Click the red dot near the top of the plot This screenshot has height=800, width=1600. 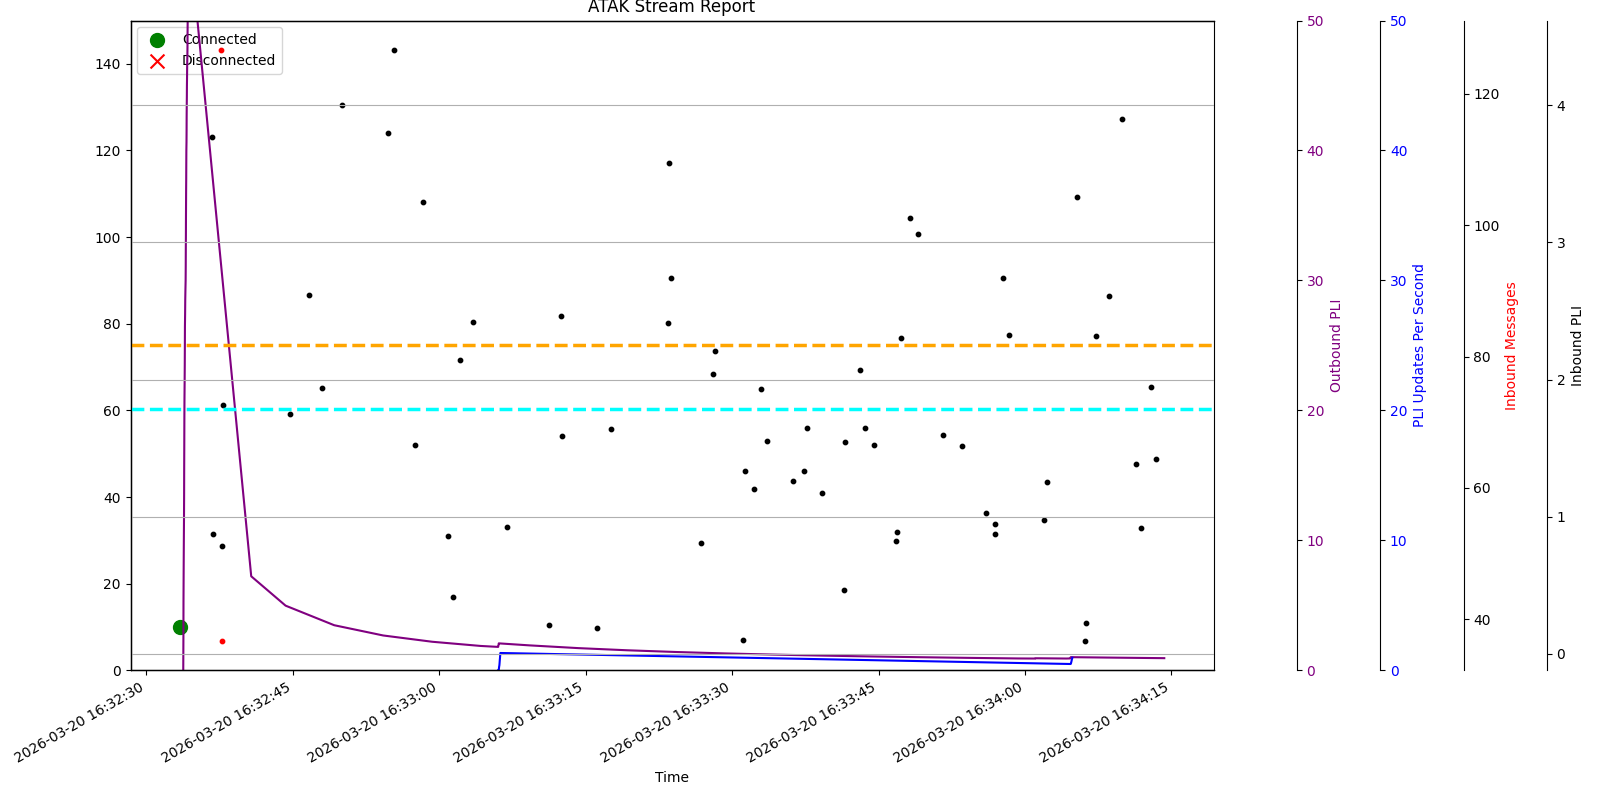[x=221, y=50]
